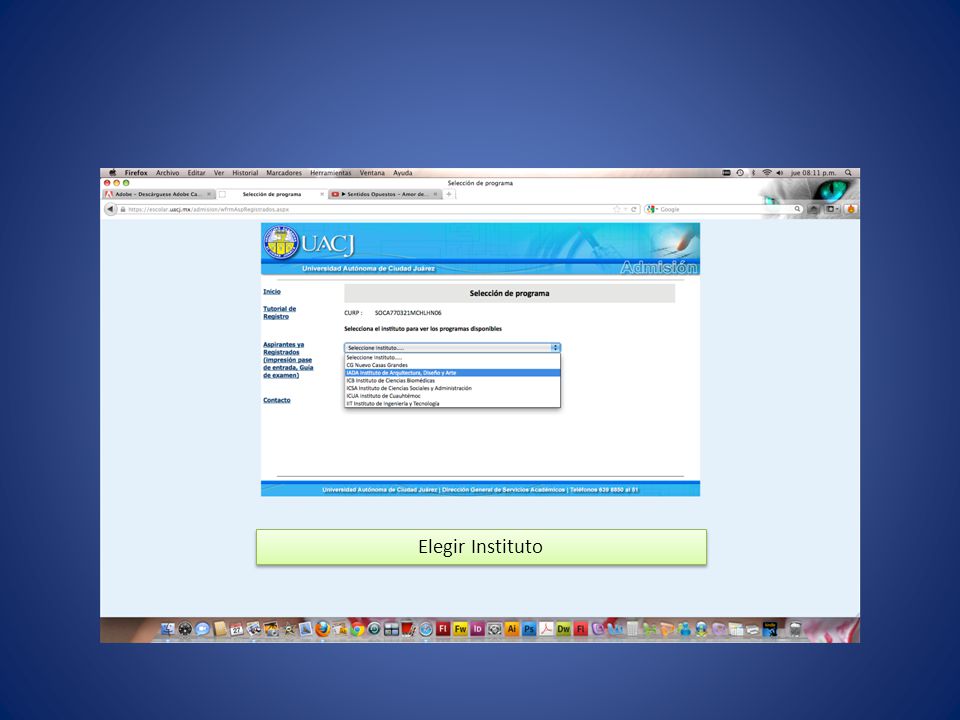The image size is (960, 720).
Task: Open Calendar from the dock
Action: [236, 629]
